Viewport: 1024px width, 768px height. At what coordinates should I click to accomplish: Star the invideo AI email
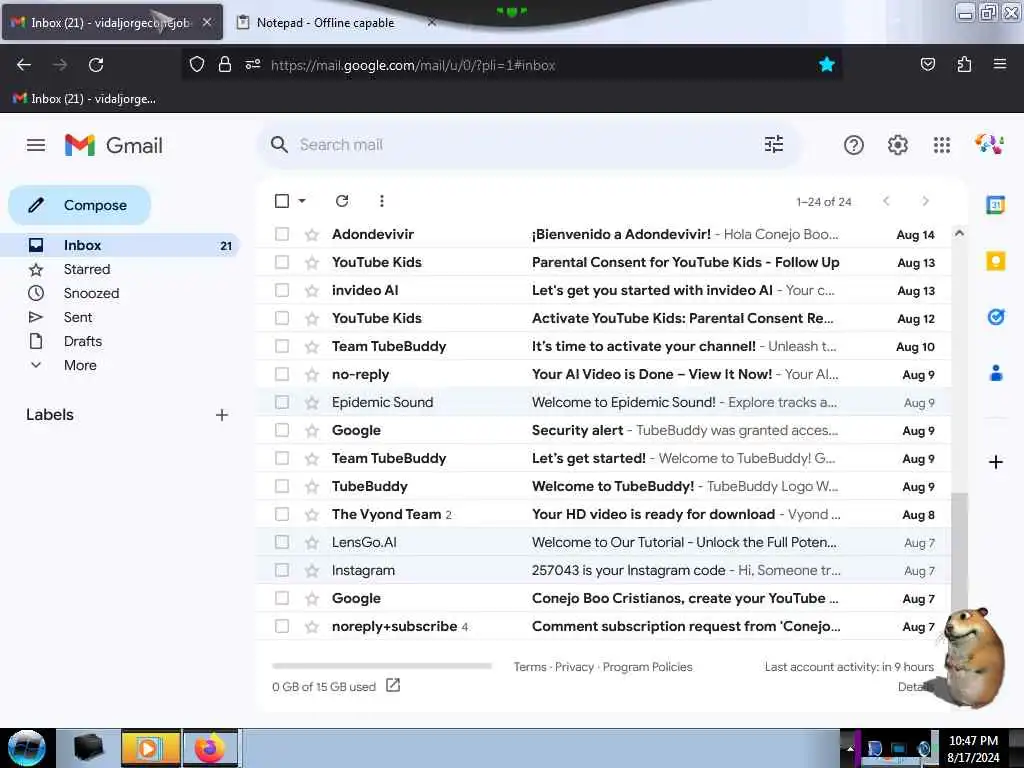point(312,291)
